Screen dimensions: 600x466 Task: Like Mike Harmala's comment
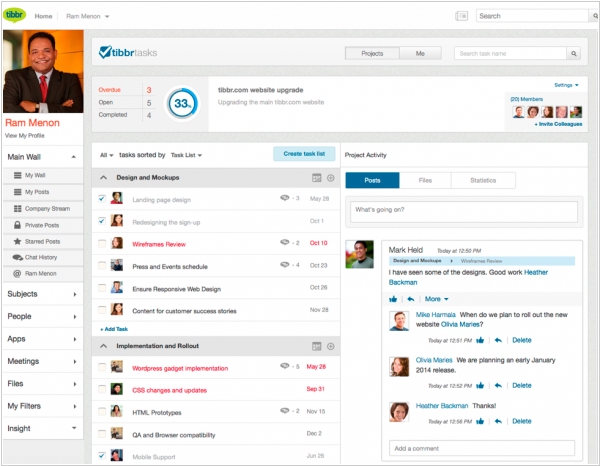(480, 340)
